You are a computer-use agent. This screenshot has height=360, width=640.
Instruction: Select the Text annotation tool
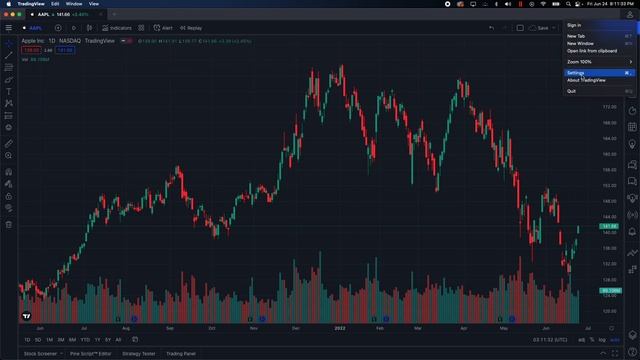coord(9,91)
